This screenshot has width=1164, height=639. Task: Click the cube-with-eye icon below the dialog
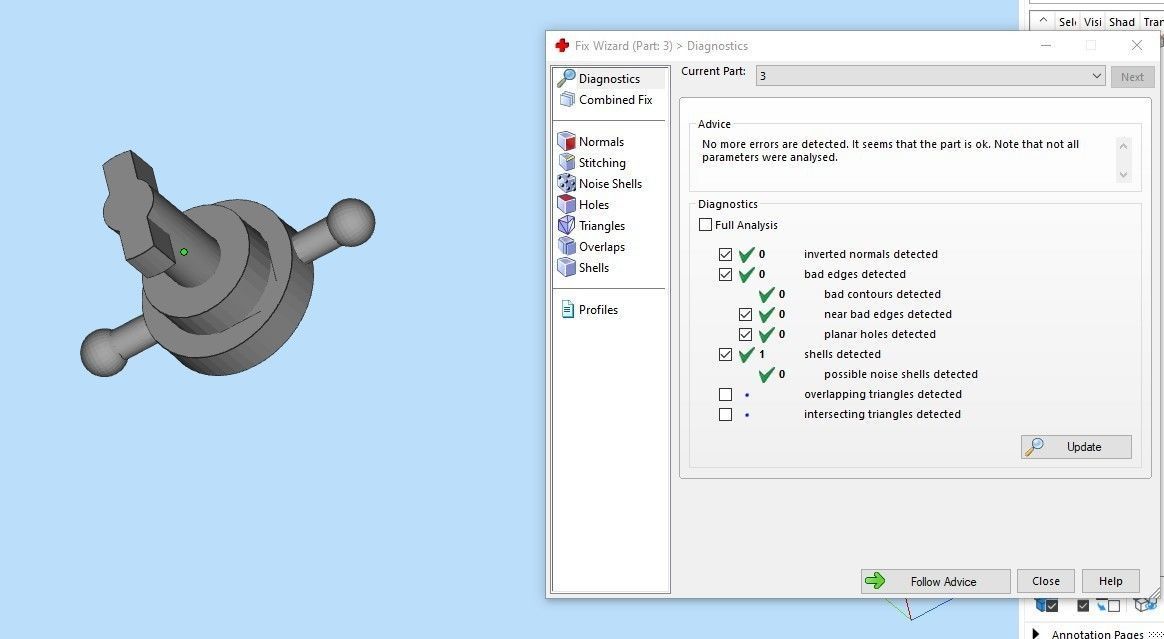[1144, 606]
